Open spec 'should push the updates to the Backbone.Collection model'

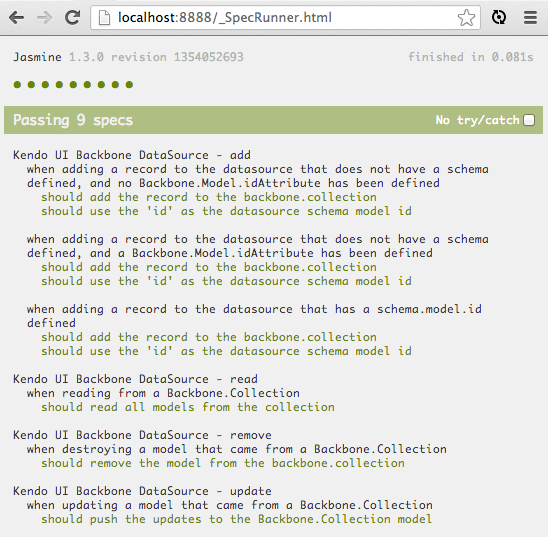[237, 519]
